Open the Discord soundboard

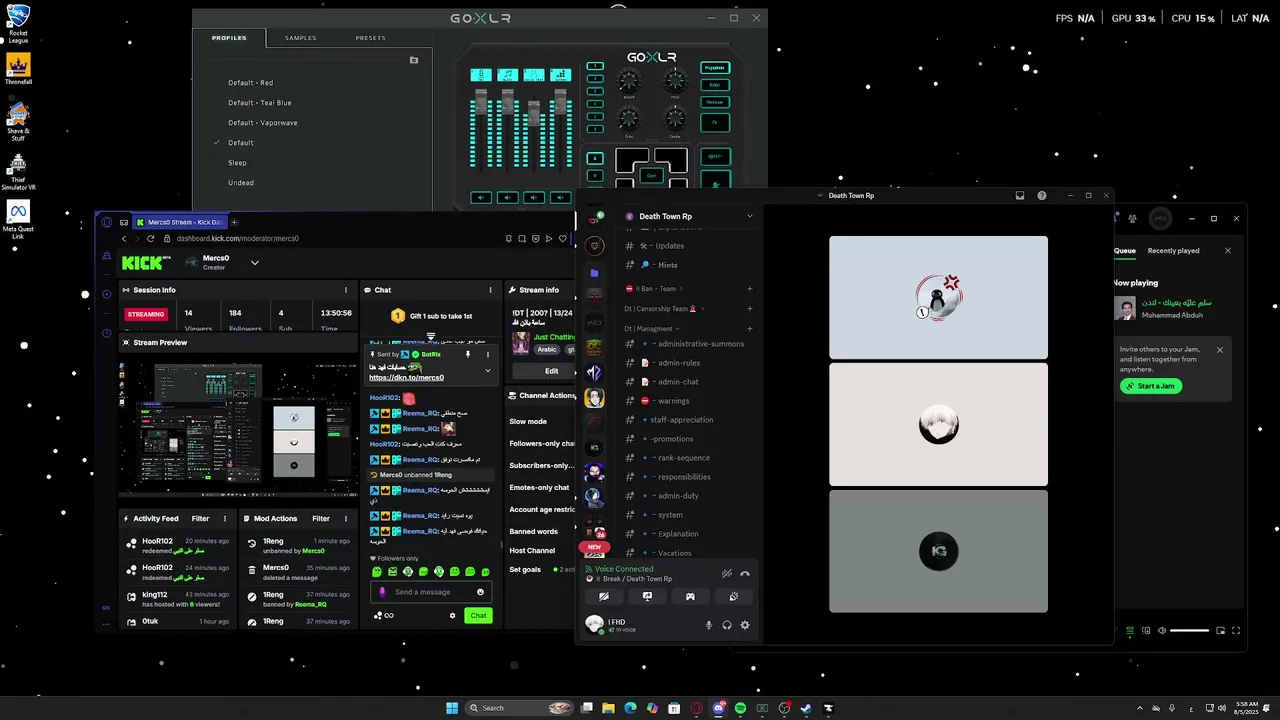734,596
